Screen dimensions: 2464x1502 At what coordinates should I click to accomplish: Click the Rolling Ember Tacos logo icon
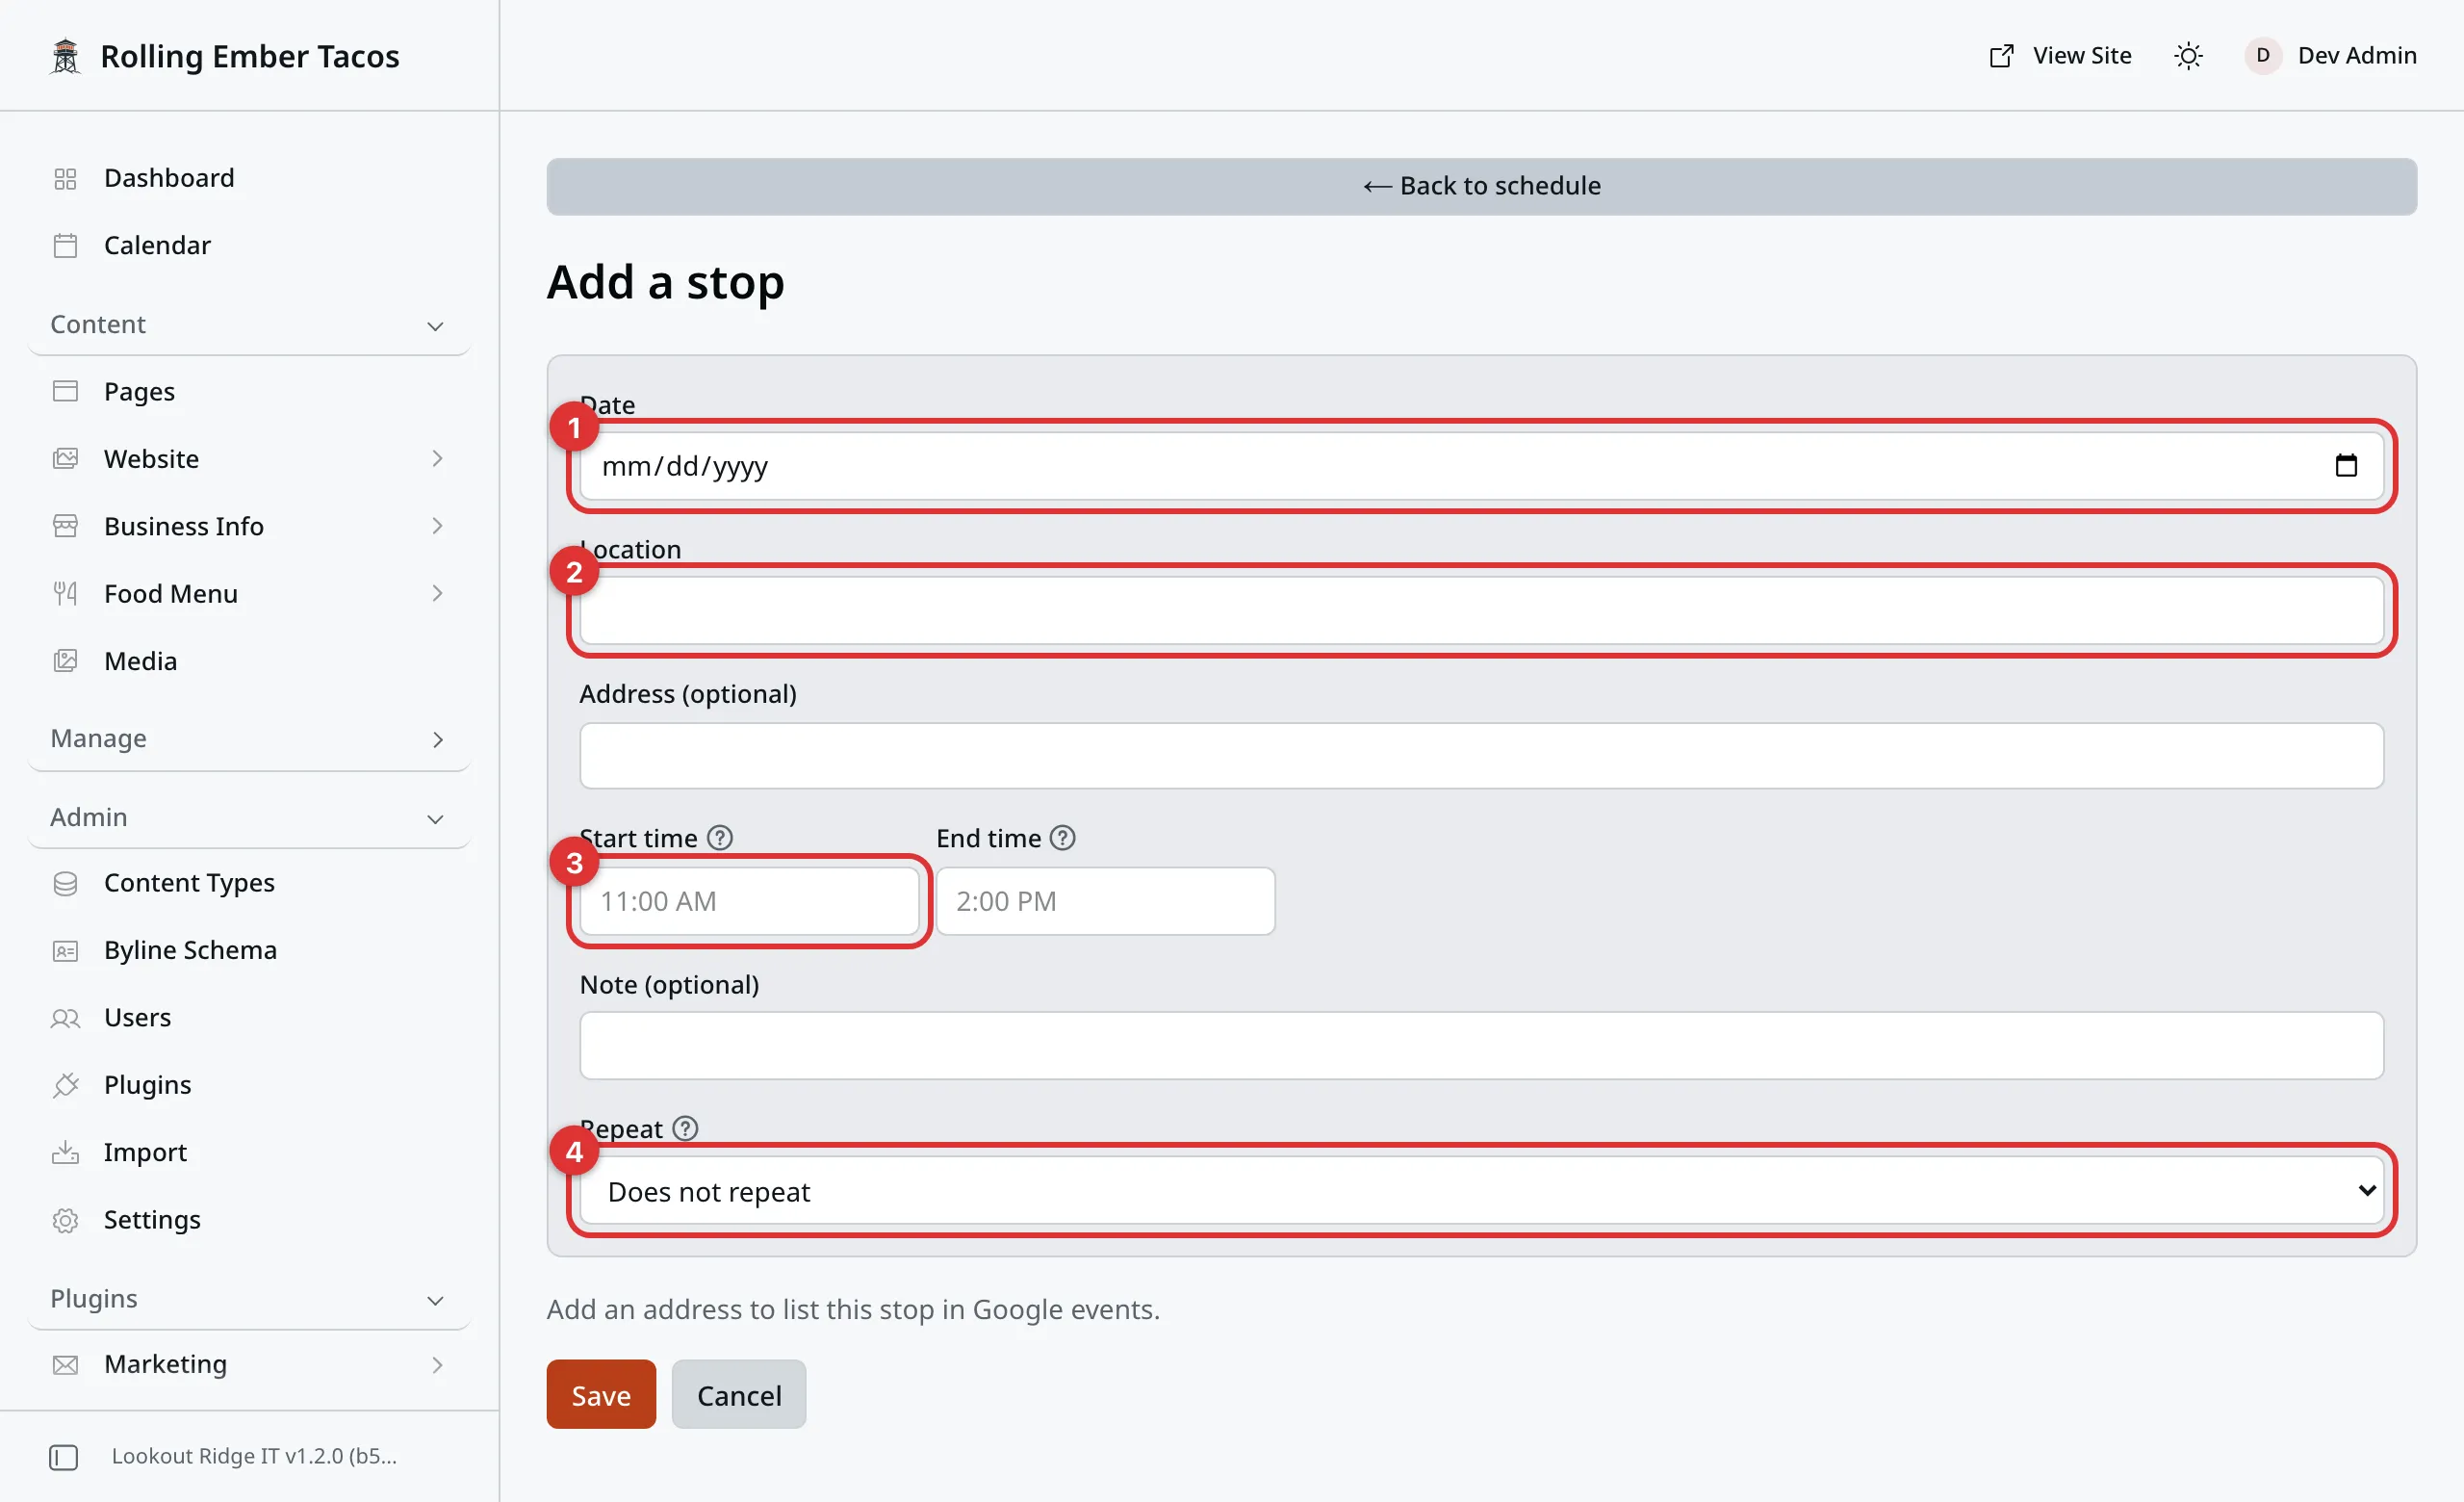pyautogui.click(x=65, y=56)
